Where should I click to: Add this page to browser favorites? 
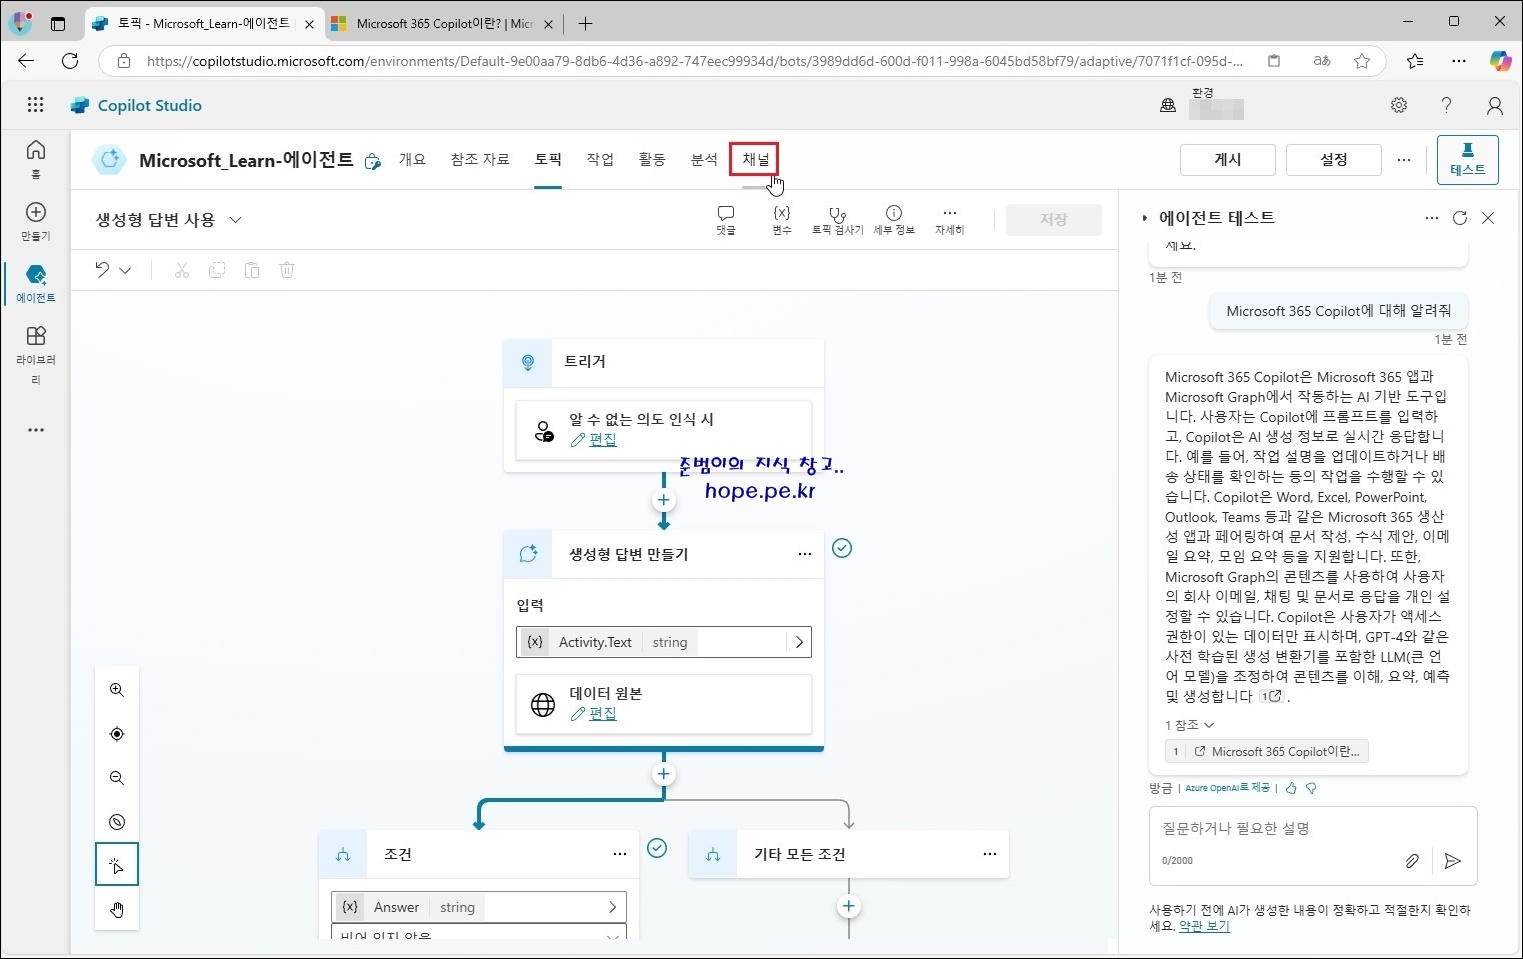(1362, 61)
